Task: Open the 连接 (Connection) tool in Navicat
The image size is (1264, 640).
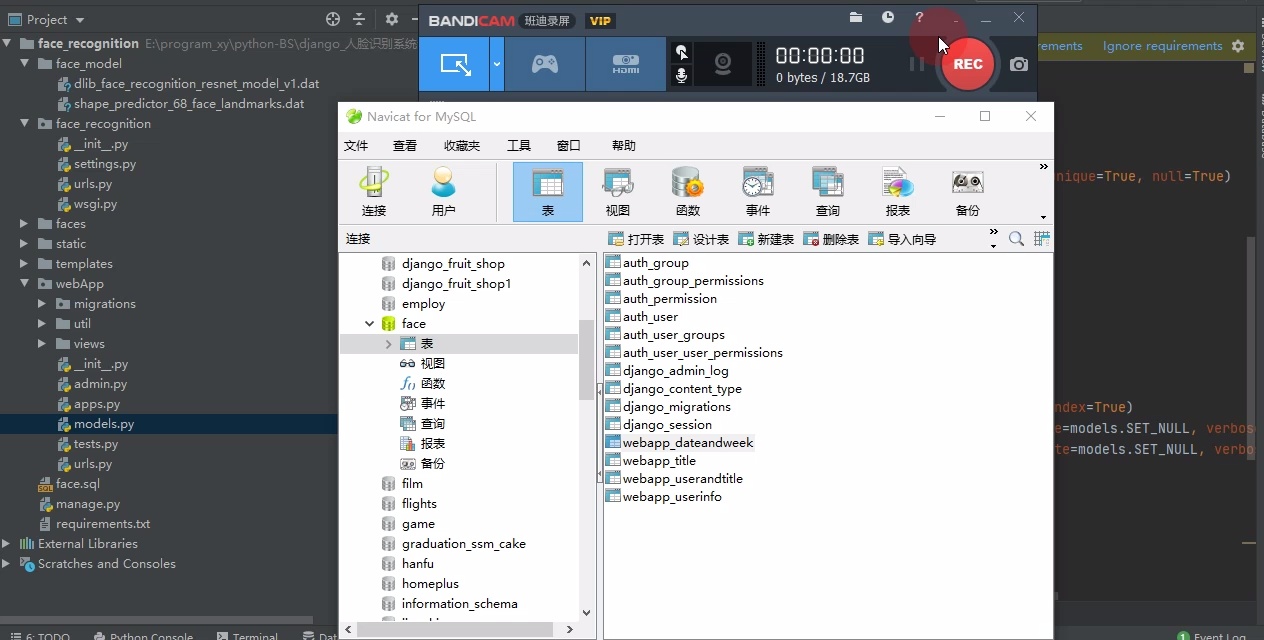Action: 373,190
